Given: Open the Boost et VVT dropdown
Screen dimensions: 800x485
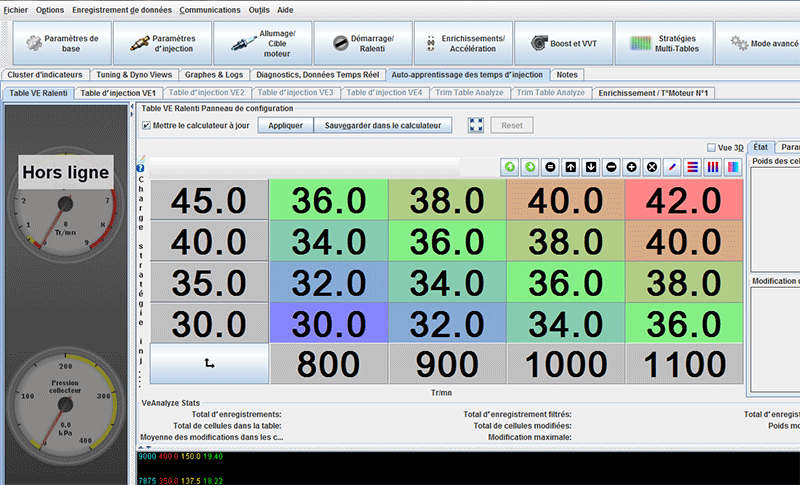Looking at the screenshot, I should point(563,43).
